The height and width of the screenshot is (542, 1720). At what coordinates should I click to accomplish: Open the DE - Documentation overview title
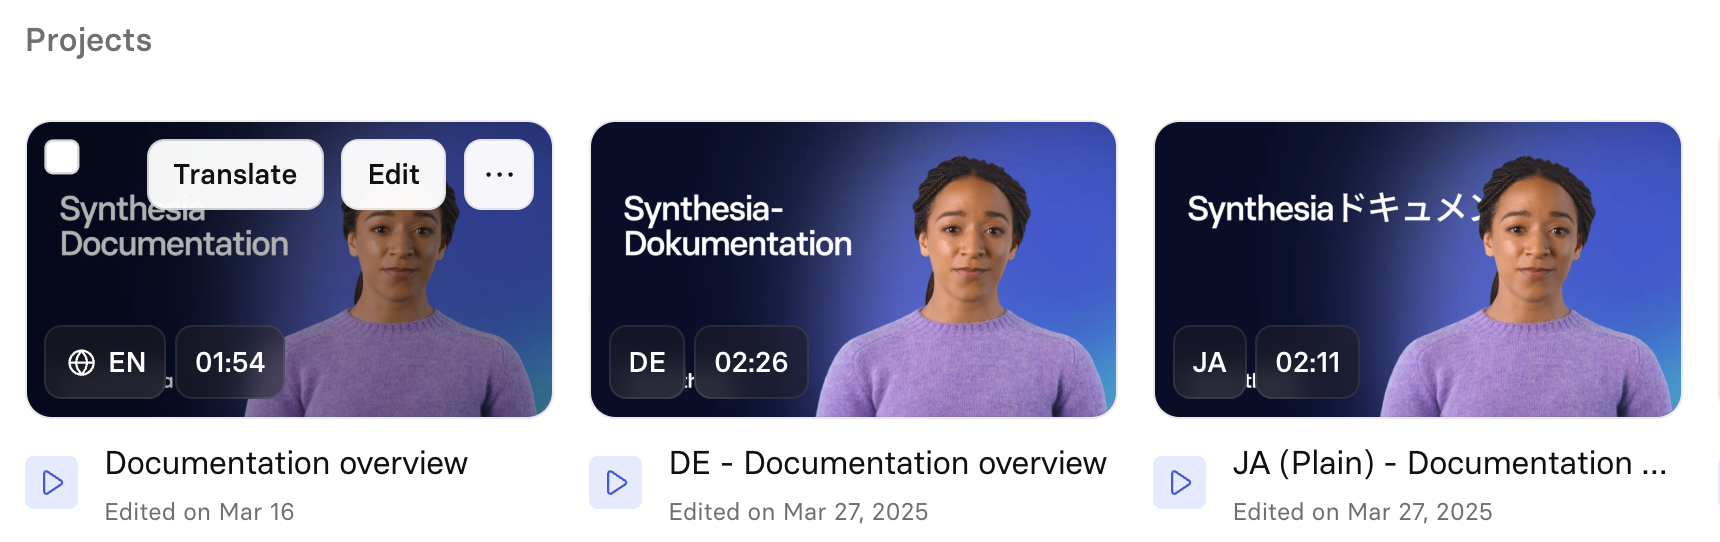887,463
